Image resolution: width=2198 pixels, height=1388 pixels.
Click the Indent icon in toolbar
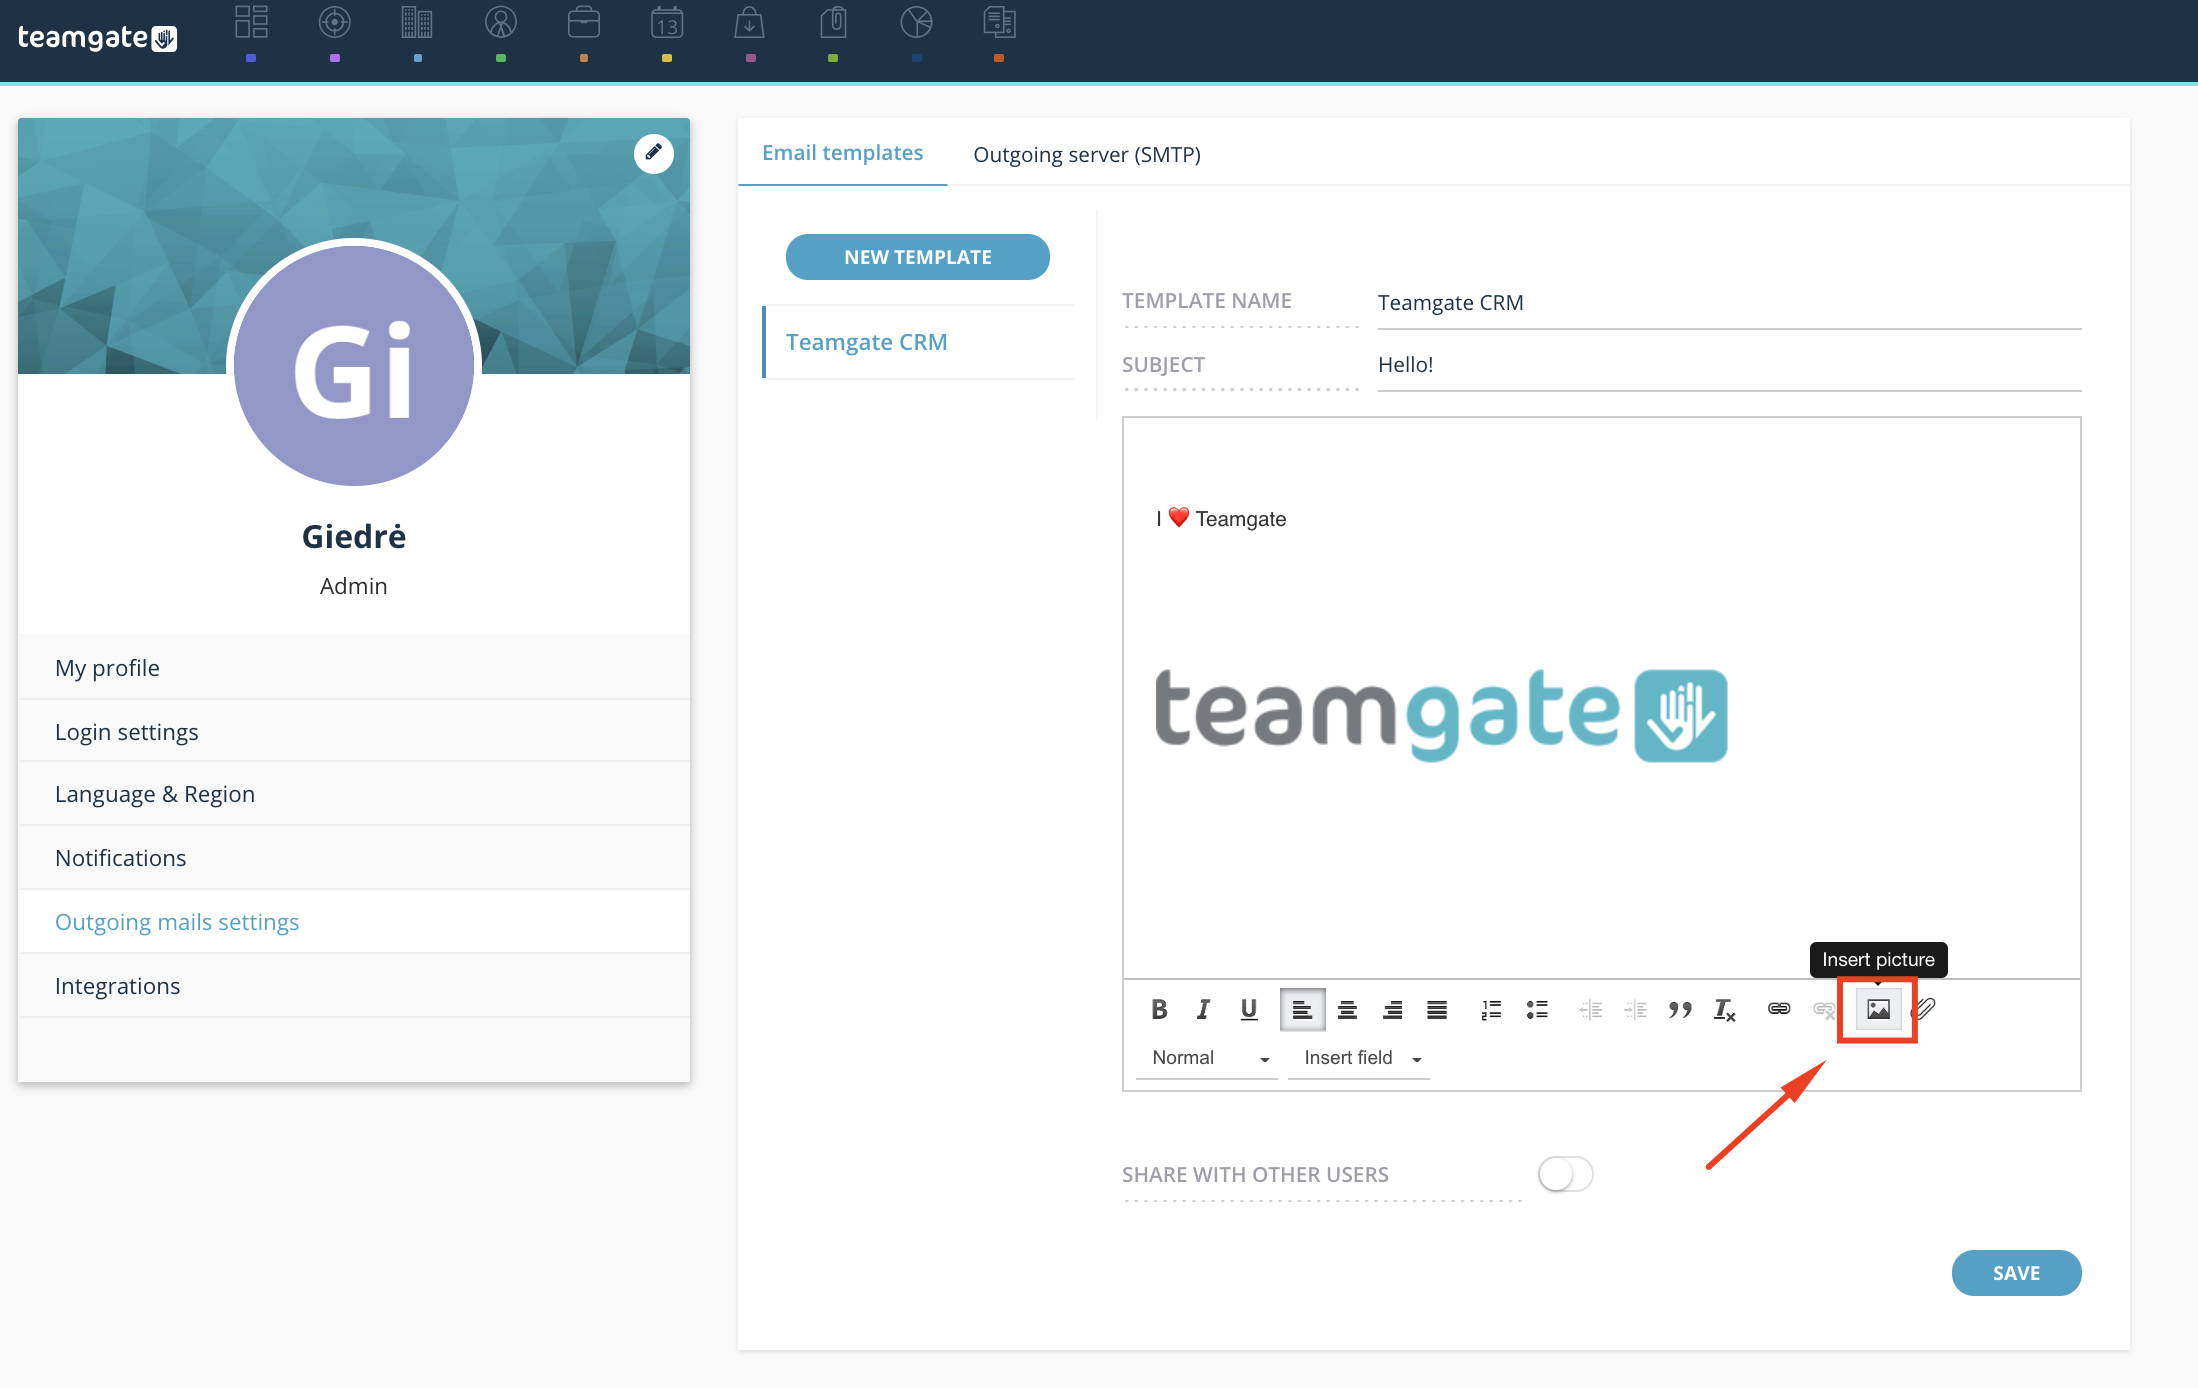[x=1635, y=1010]
